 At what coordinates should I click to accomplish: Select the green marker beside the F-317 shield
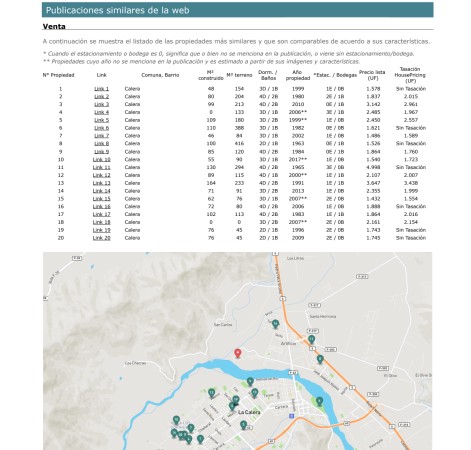coord(311,339)
